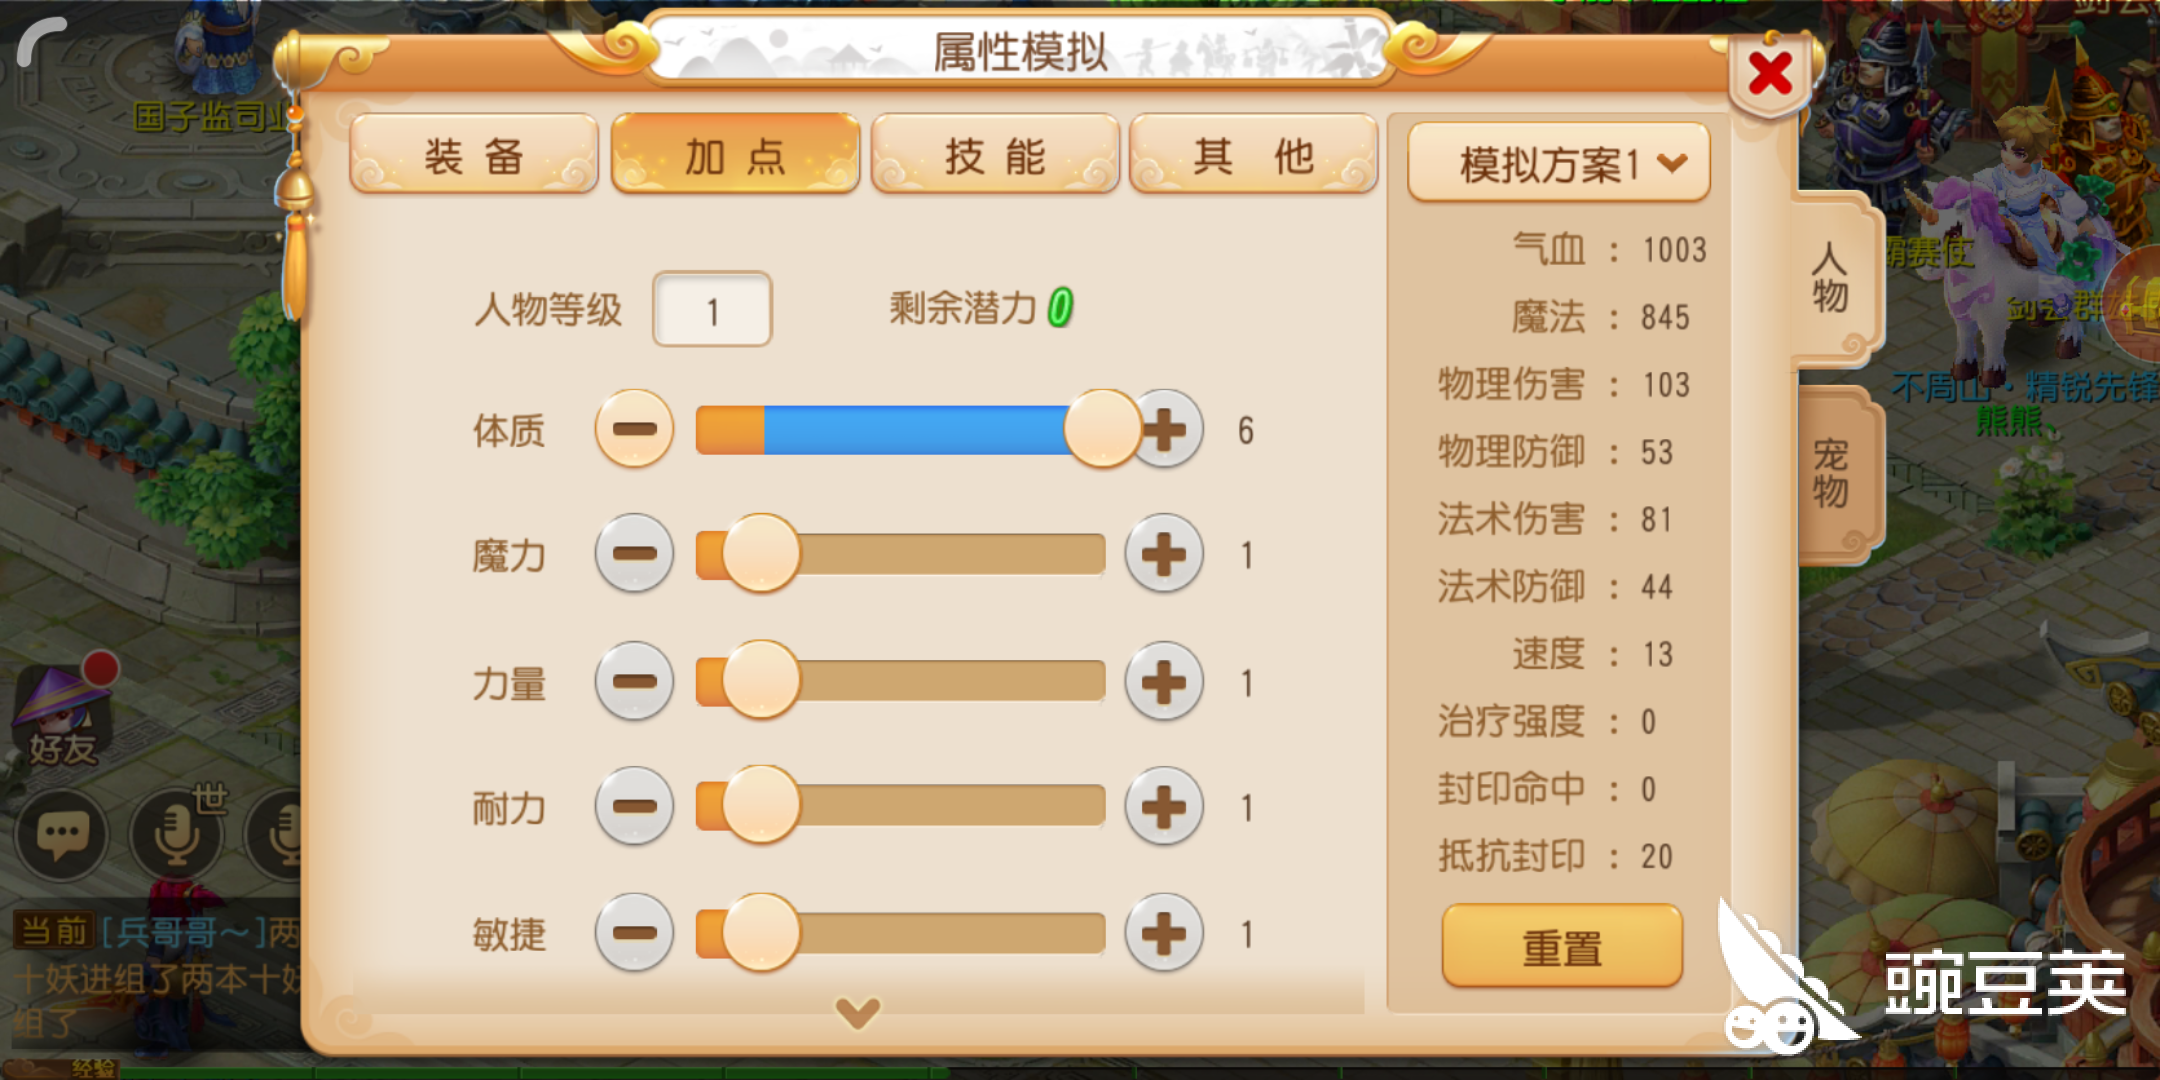The height and width of the screenshot is (1080, 2160).
Task: Switch to the 技能 tab
Action: (x=995, y=155)
